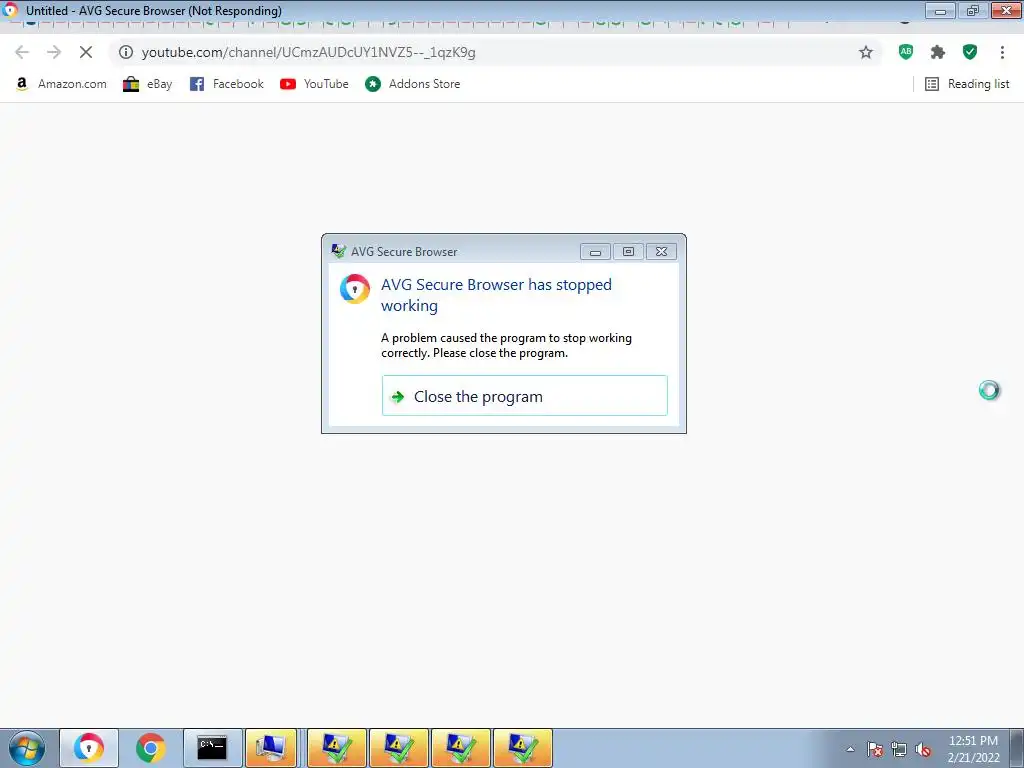
Task: Open the browser three-dot menu
Action: 1002,52
